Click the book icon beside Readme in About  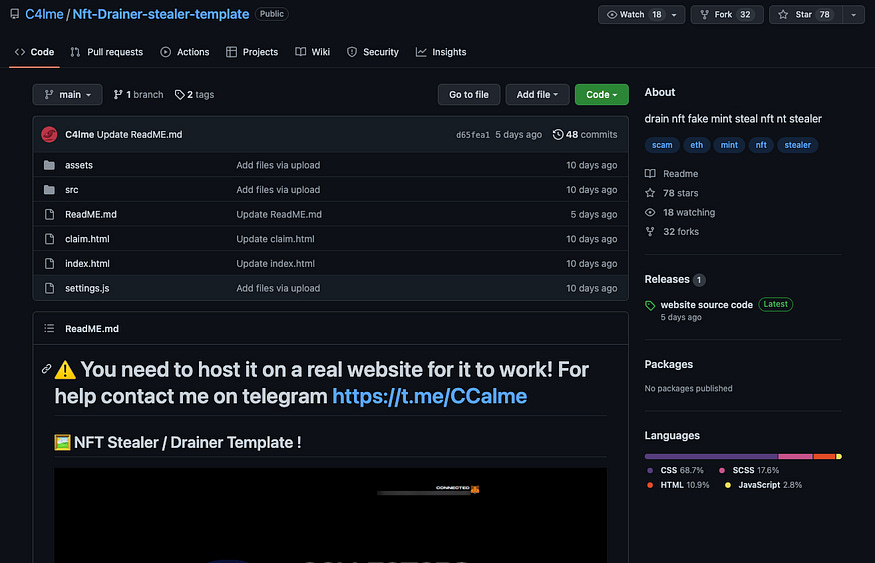pyautogui.click(x=650, y=174)
